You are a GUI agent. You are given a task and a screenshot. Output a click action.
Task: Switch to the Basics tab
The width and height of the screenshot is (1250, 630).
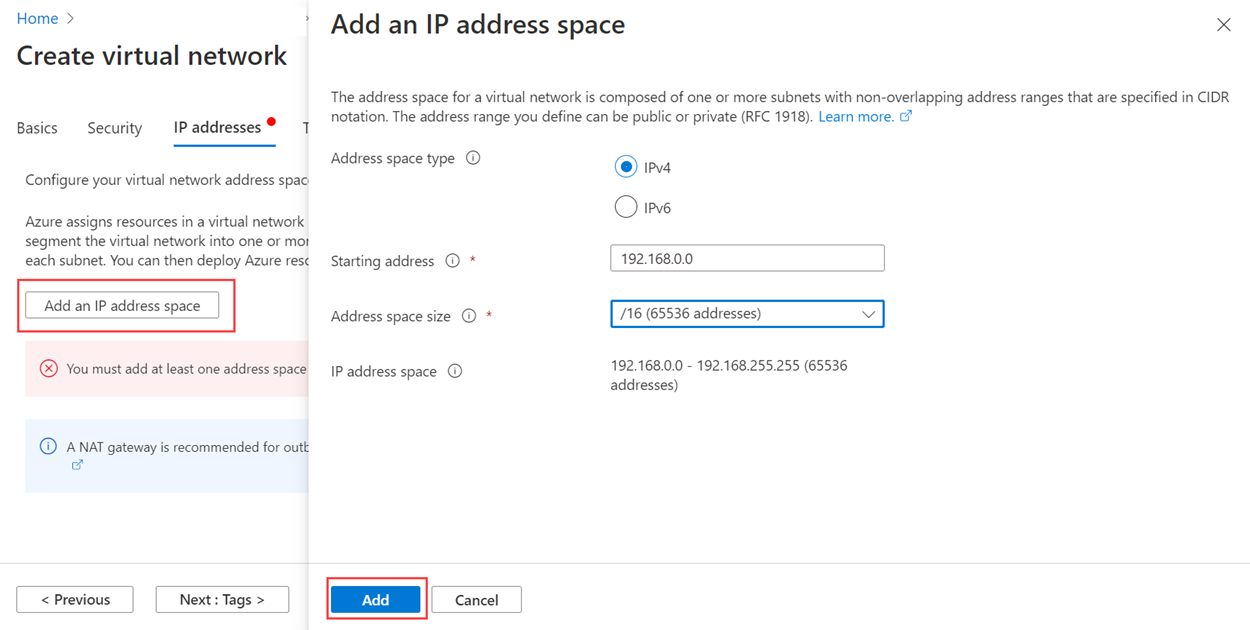[x=37, y=128]
